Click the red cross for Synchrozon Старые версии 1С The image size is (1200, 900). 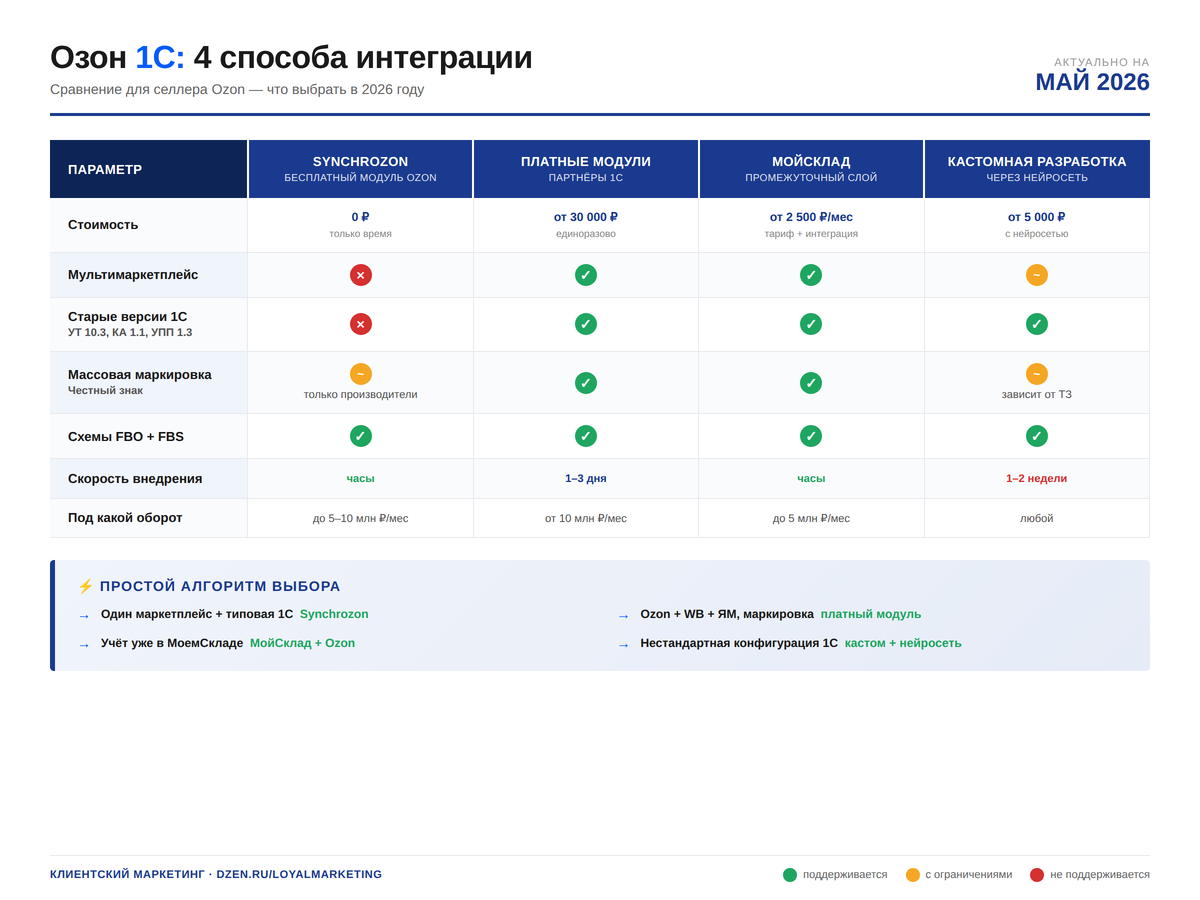click(x=361, y=324)
